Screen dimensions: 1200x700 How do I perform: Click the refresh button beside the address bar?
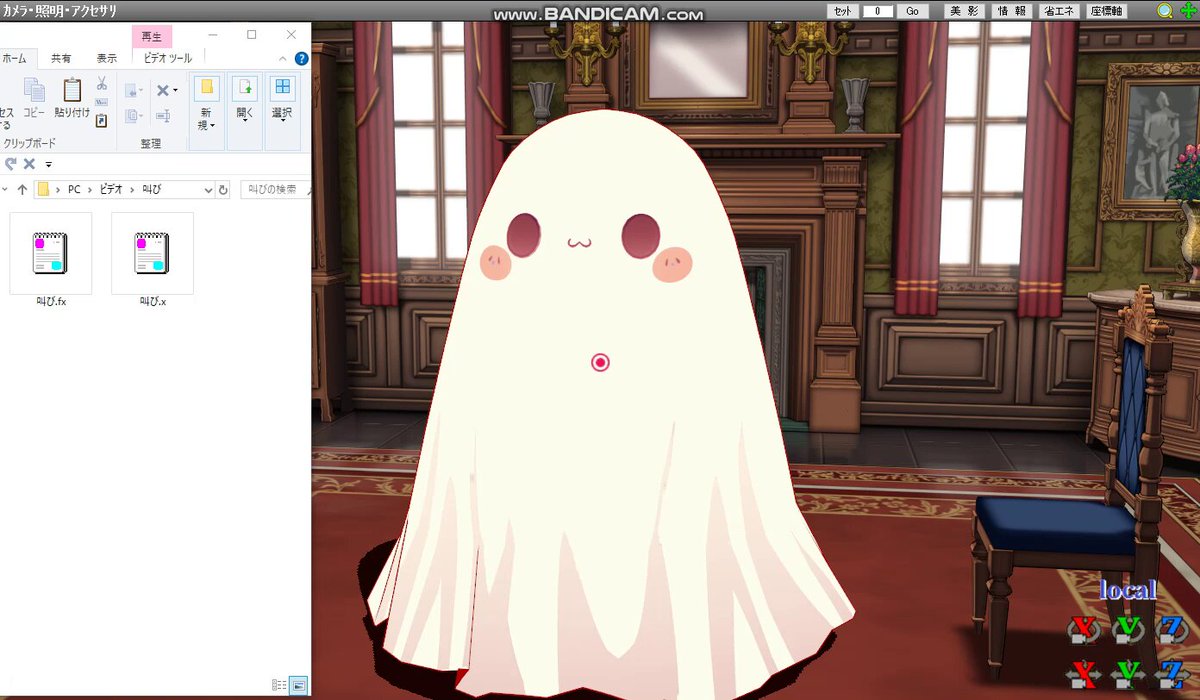click(x=223, y=189)
